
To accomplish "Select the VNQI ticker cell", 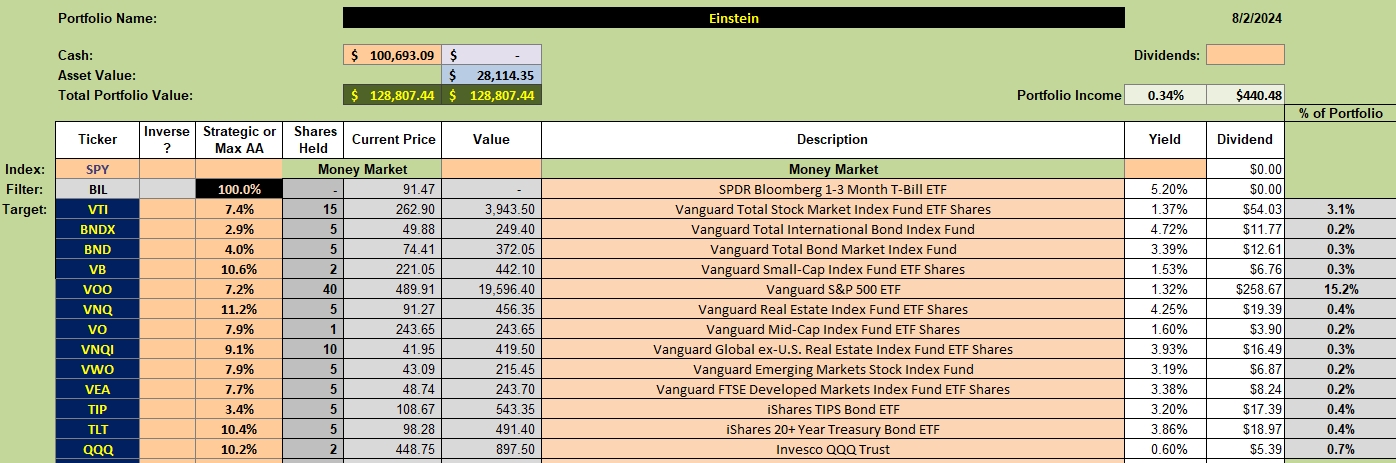I will click(97, 349).
